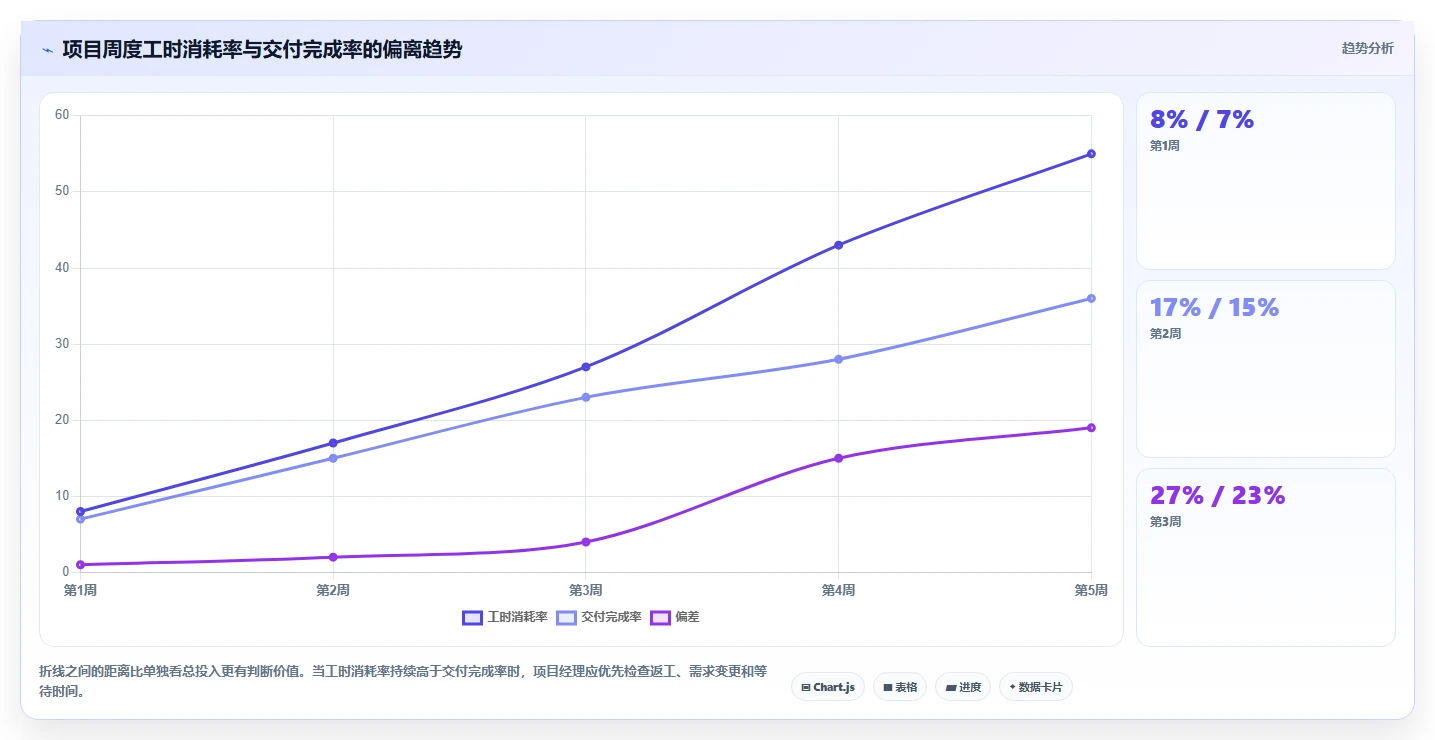1435x740 pixels.
Task: Click the 第5周 x-axis label
Action: click(1091, 590)
